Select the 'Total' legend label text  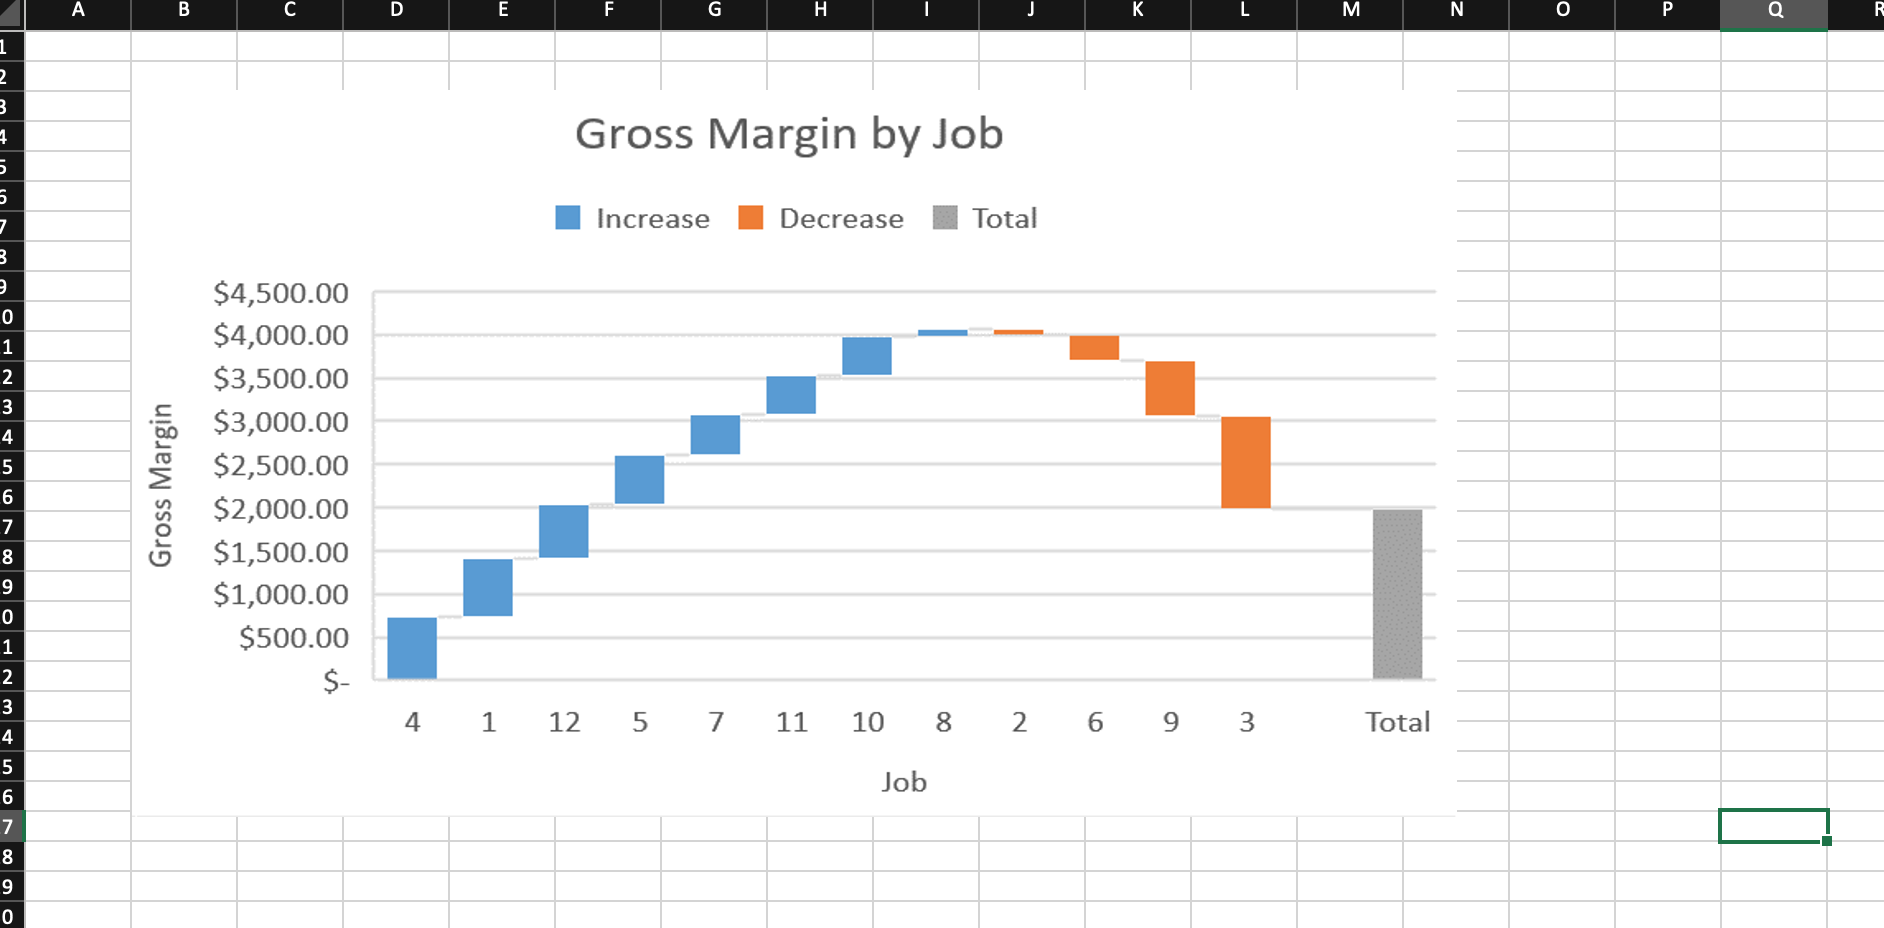pyautogui.click(x=1004, y=218)
